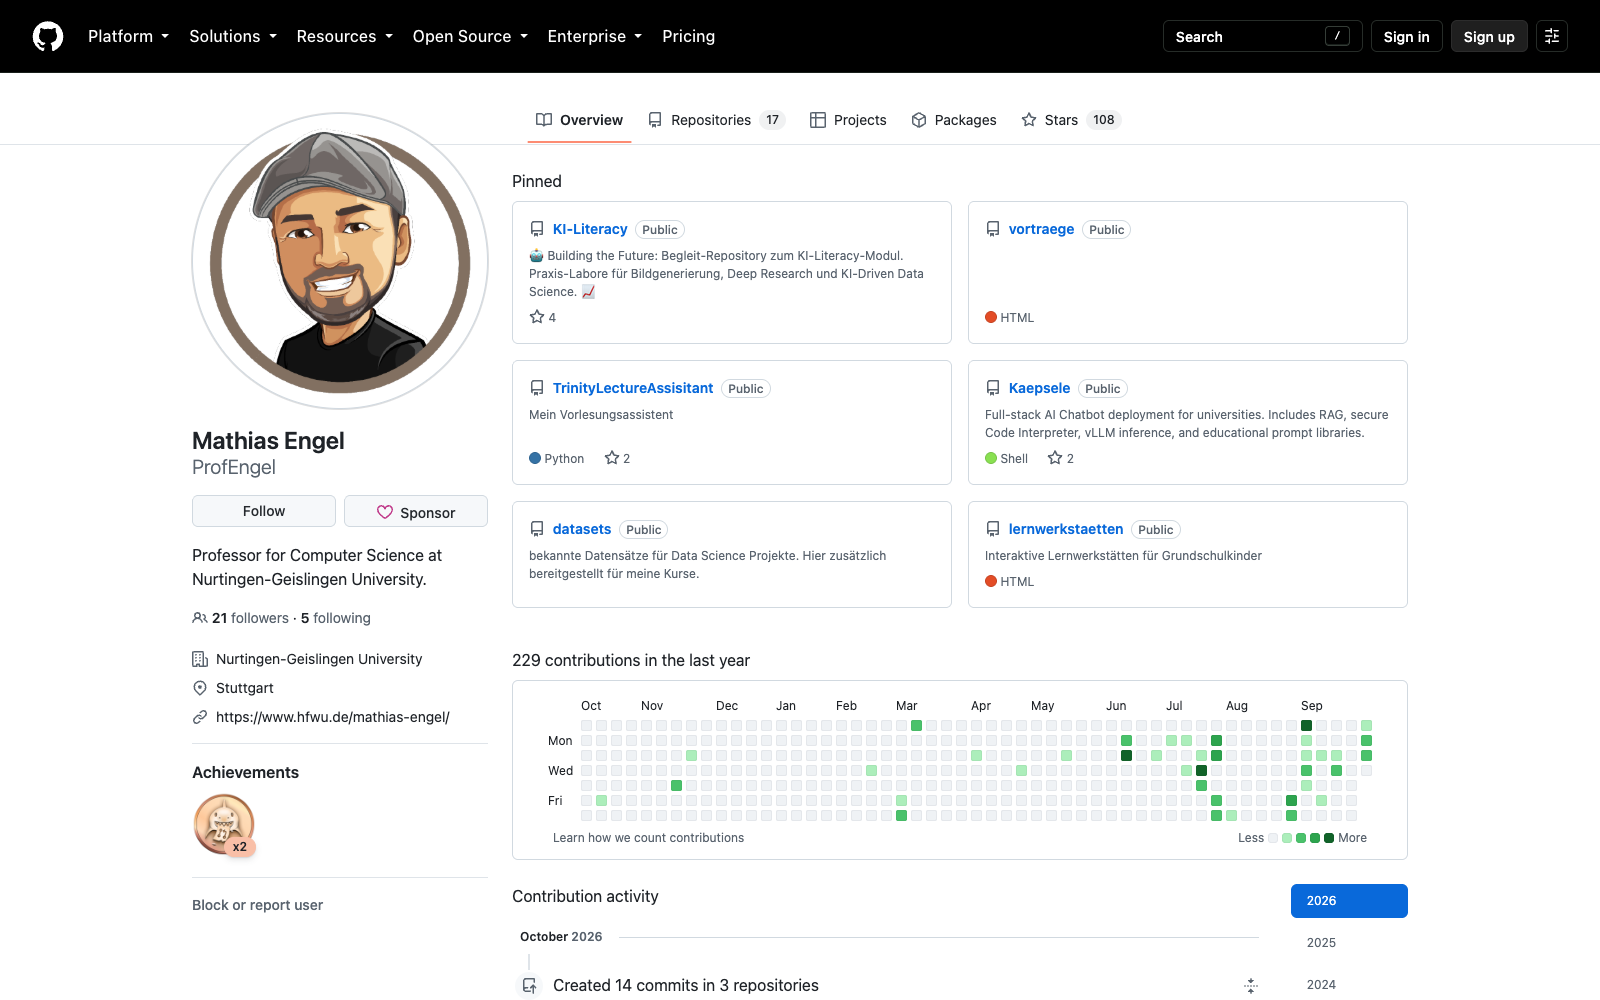Screen dimensions: 1600x1000
Task: Click the Stars tab star icon
Action: (x=1029, y=120)
